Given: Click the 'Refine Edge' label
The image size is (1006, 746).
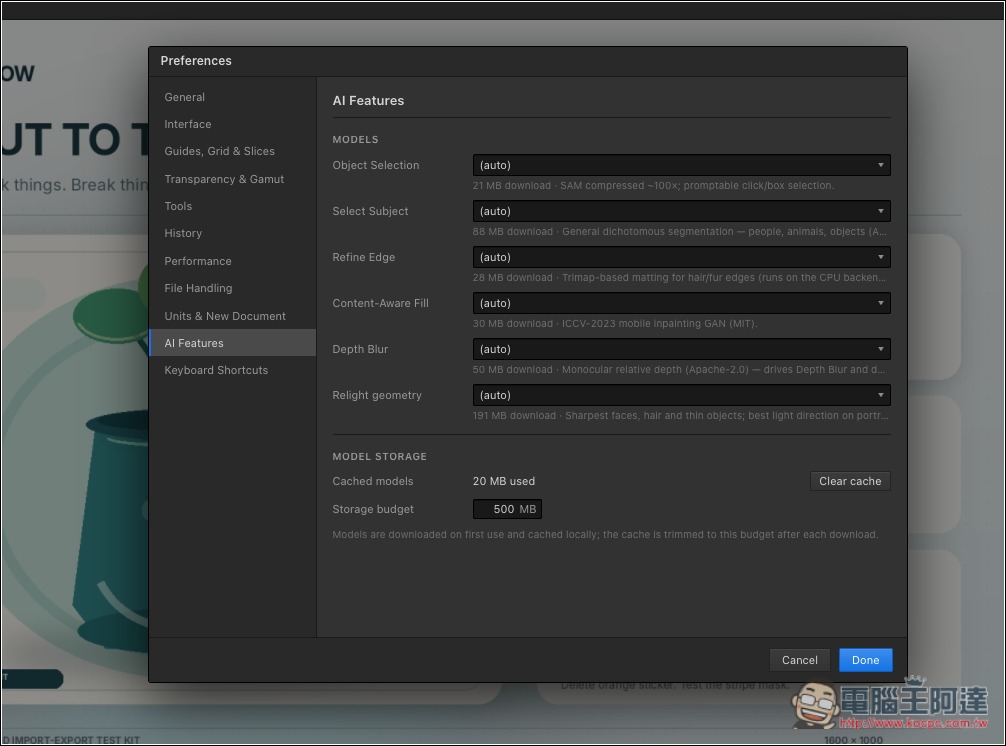Looking at the screenshot, I should [364, 257].
